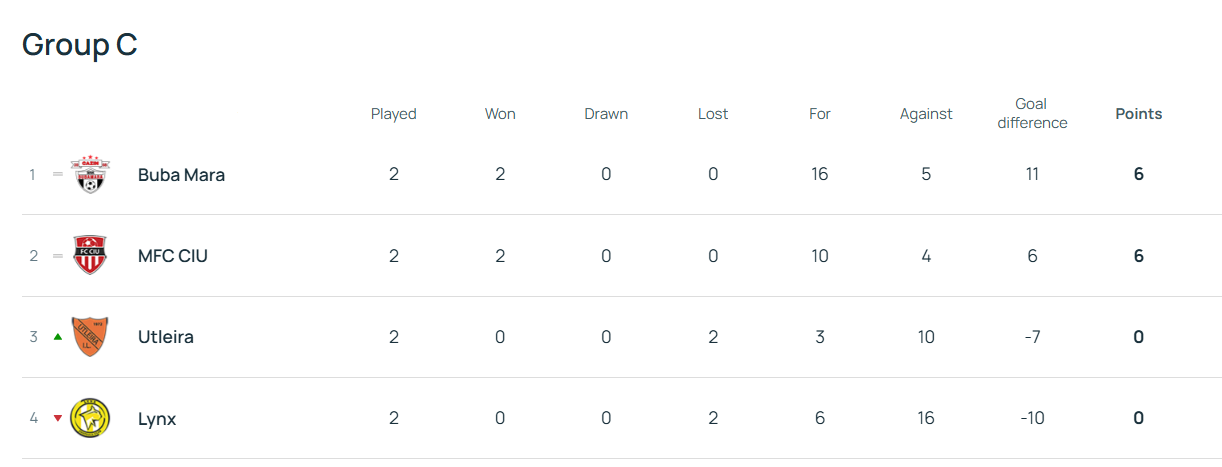Image resolution: width=1222 pixels, height=467 pixels.
Task: Click the Goal difference column header
Action: point(1032,113)
